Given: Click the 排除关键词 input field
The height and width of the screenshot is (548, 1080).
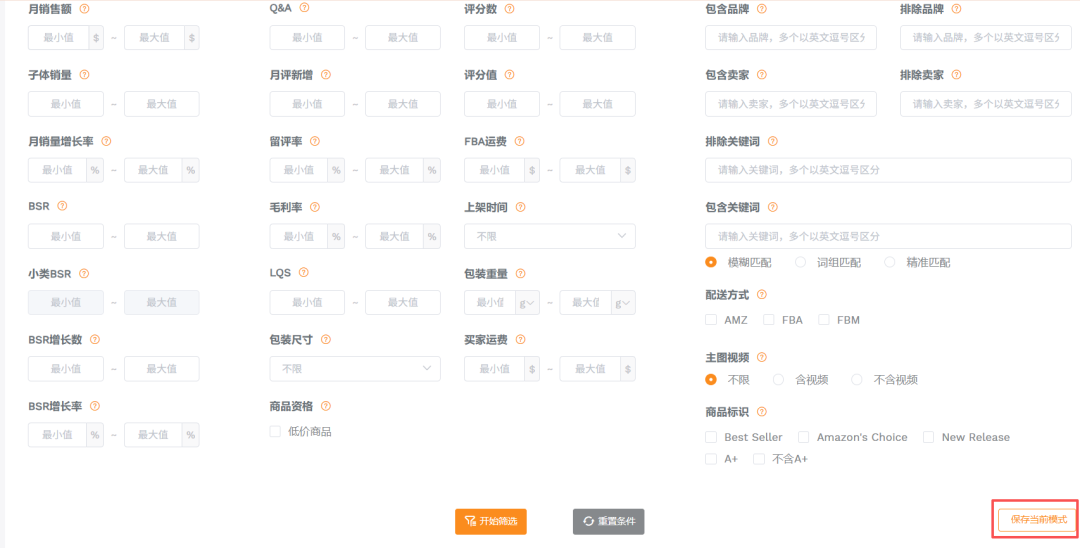Looking at the screenshot, I should click(x=889, y=170).
